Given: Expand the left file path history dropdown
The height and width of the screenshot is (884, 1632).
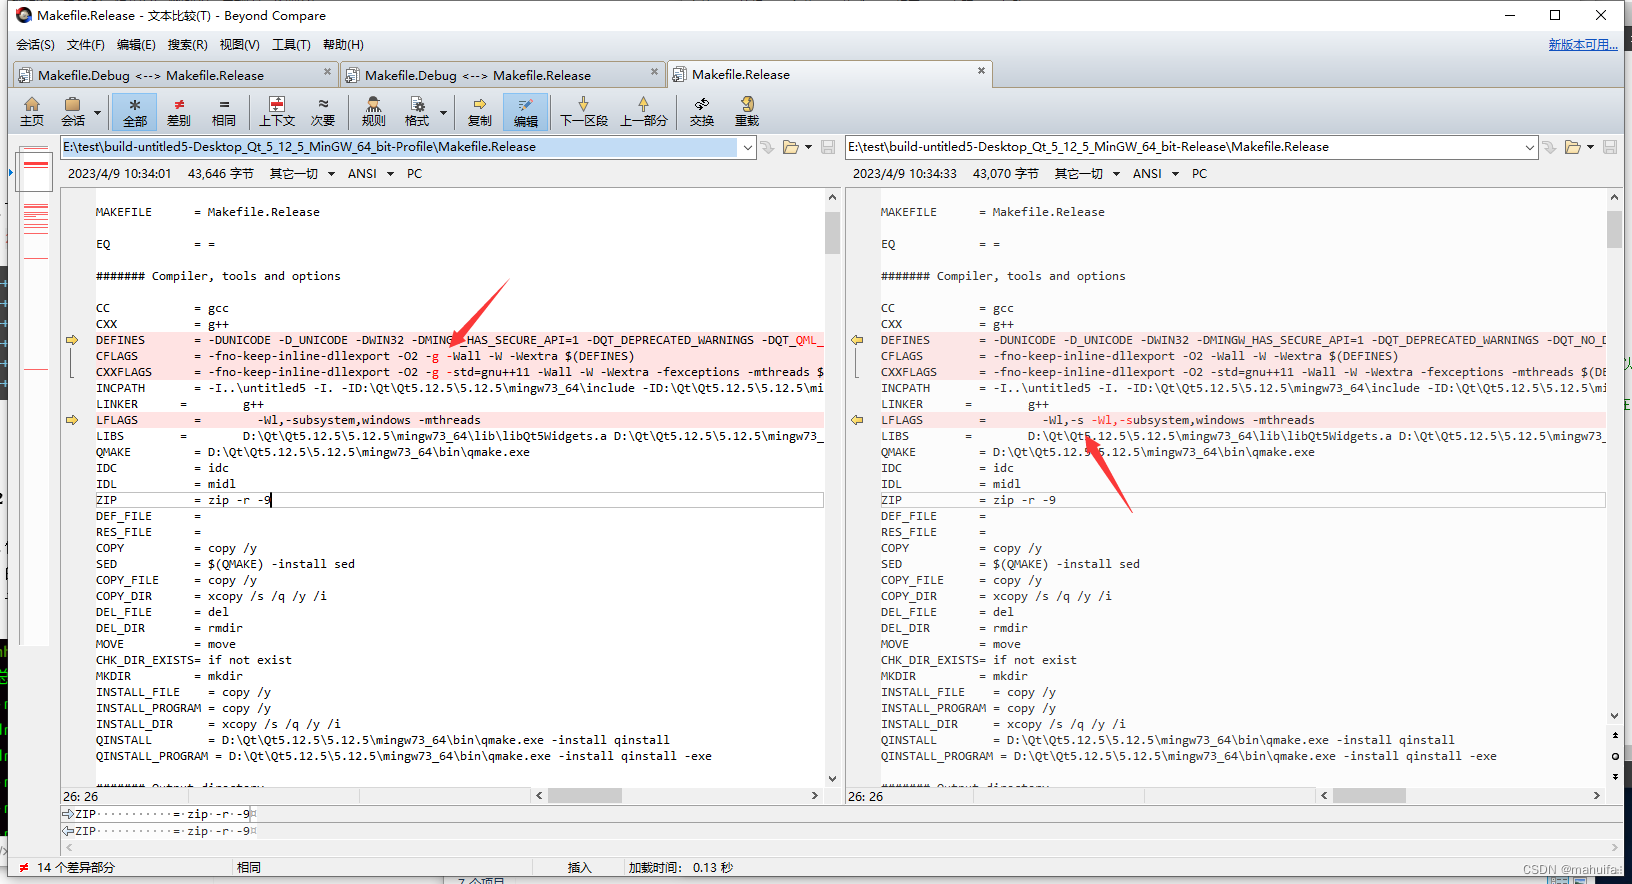Looking at the screenshot, I should click(747, 147).
